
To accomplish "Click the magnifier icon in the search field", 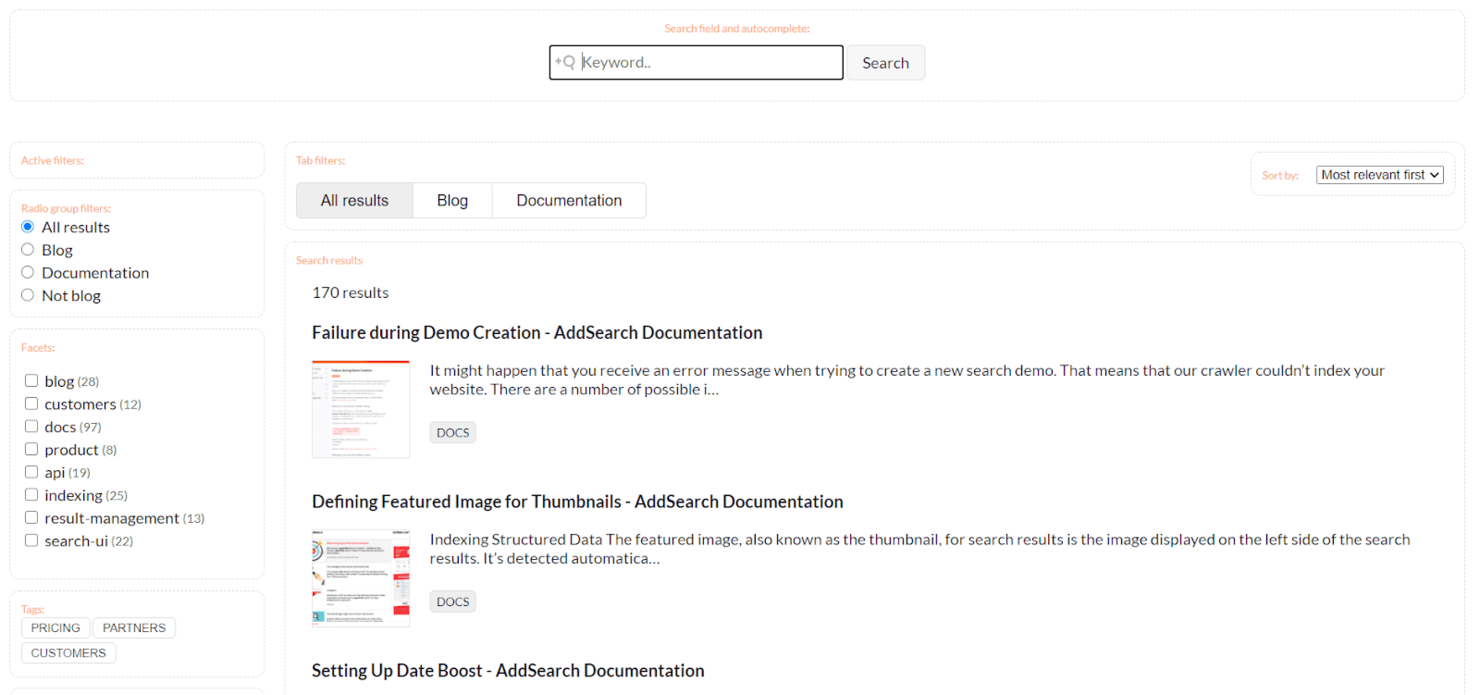I will pos(565,62).
